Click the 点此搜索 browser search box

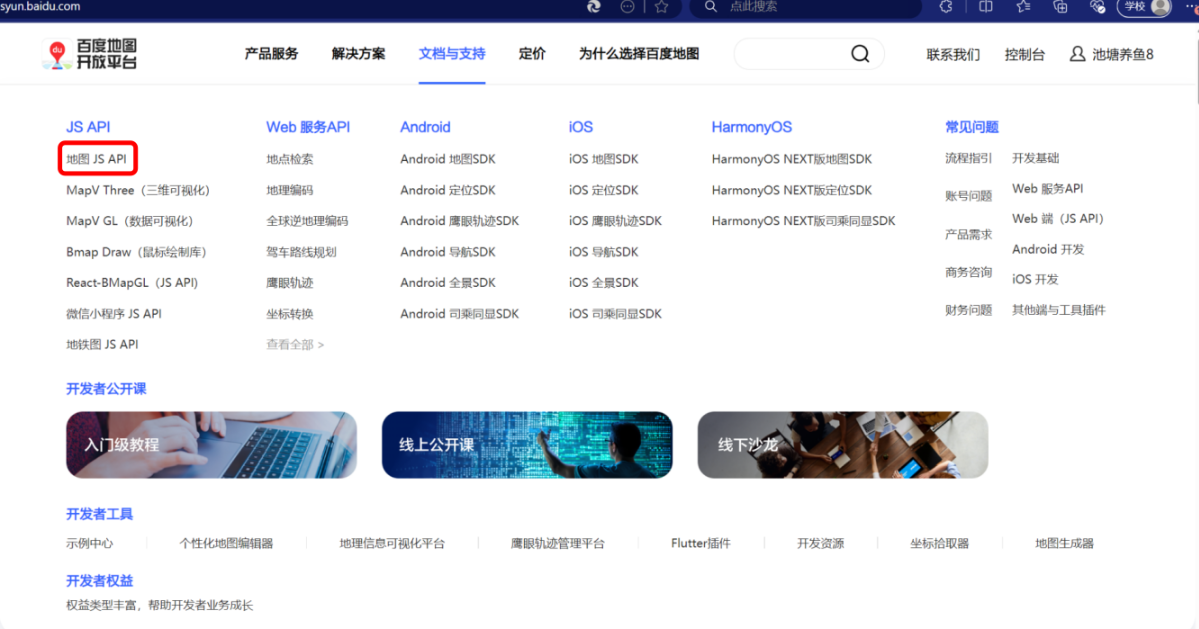pos(806,7)
